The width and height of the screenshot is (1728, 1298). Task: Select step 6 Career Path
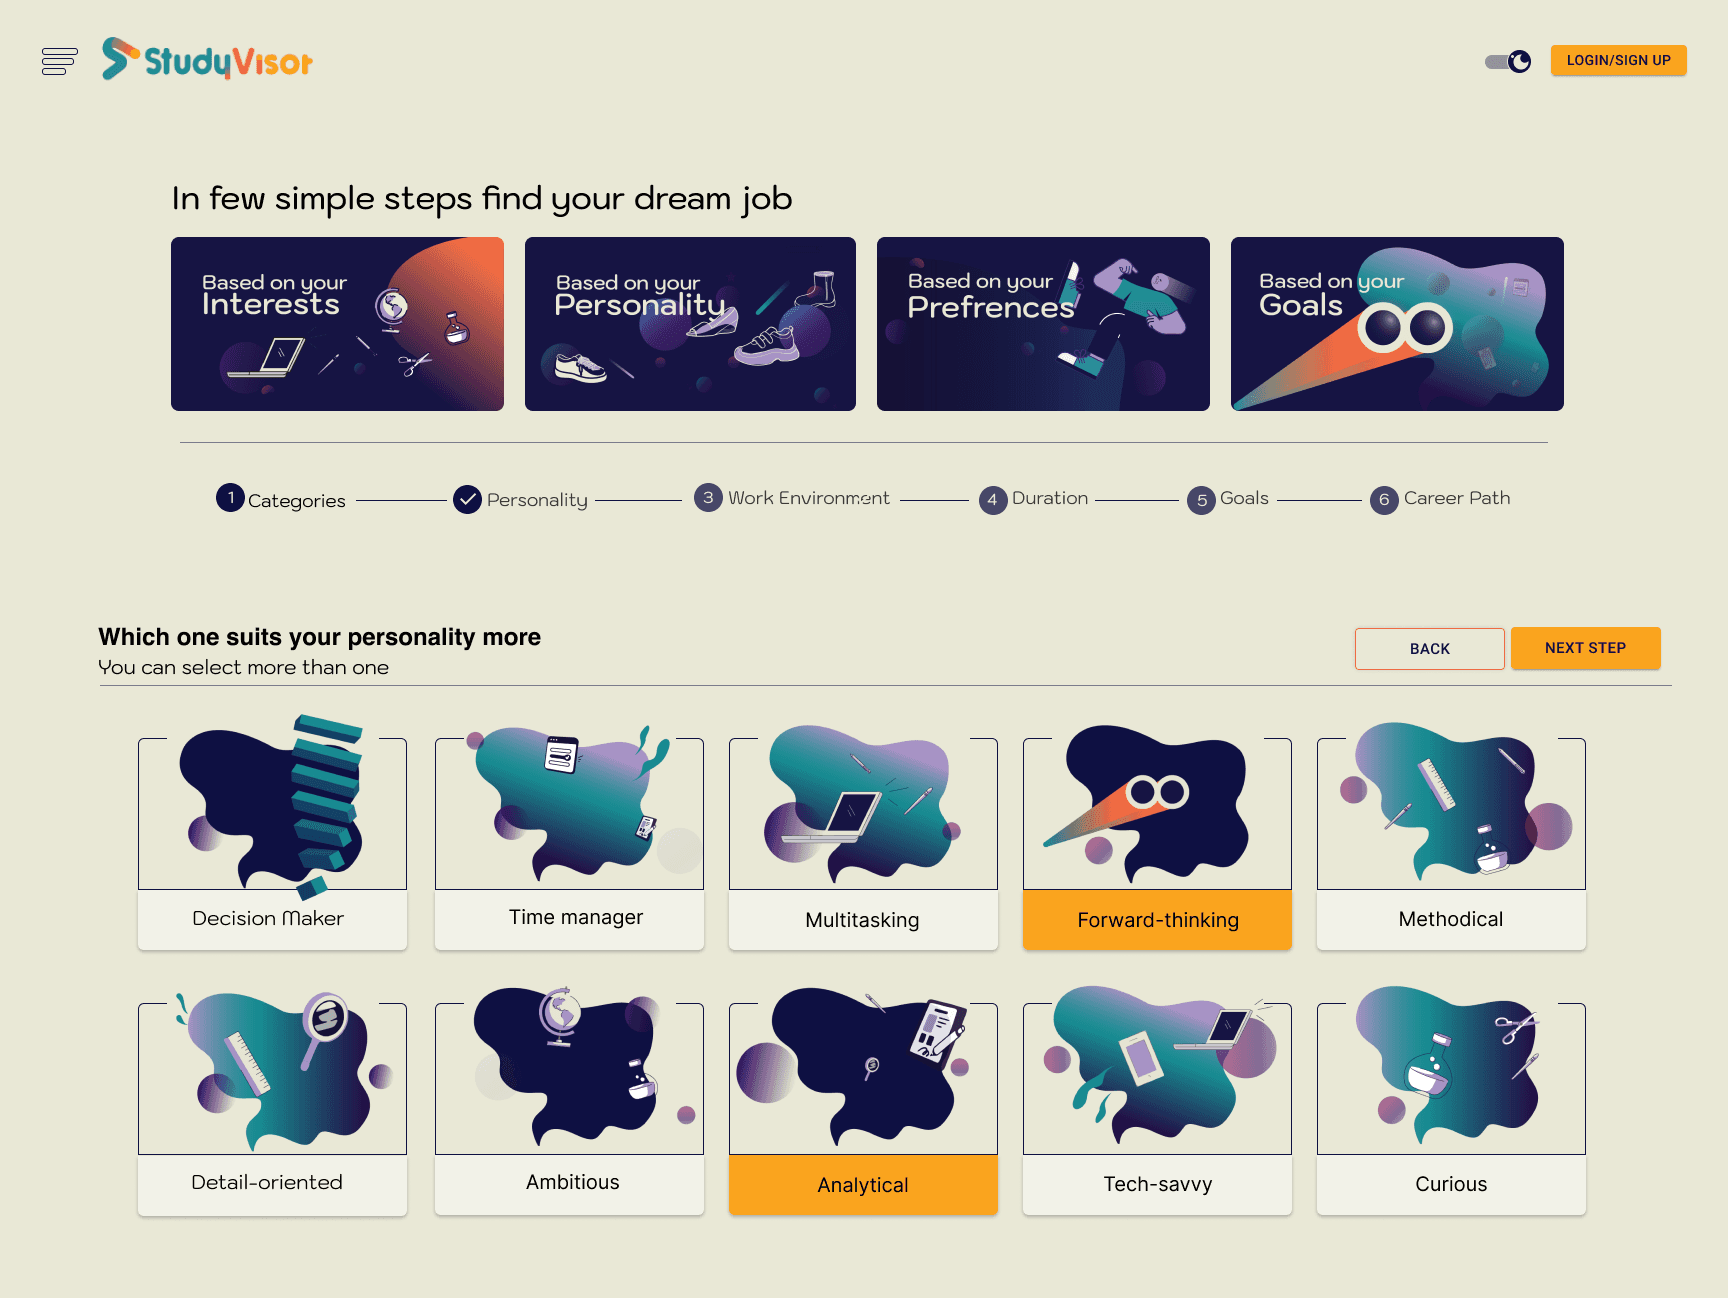pyautogui.click(x=1440, y=499)
